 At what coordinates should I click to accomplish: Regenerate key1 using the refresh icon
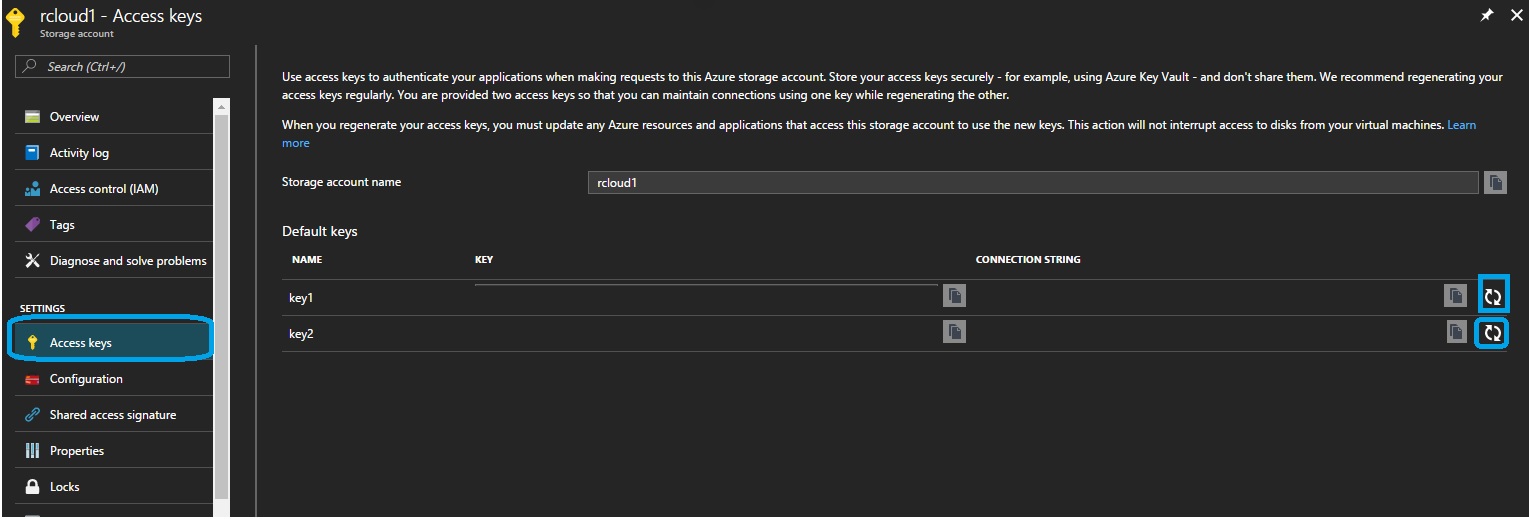pos(1492,296)
